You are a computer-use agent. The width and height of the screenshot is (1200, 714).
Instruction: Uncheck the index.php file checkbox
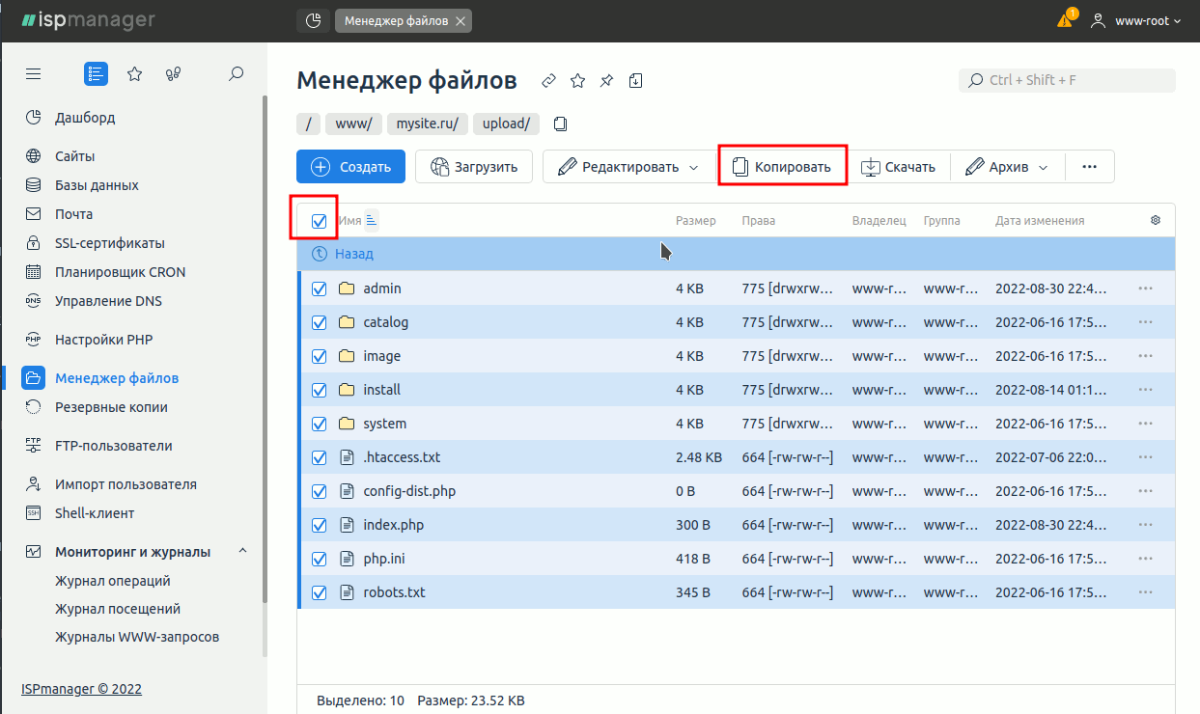[319, 525]
